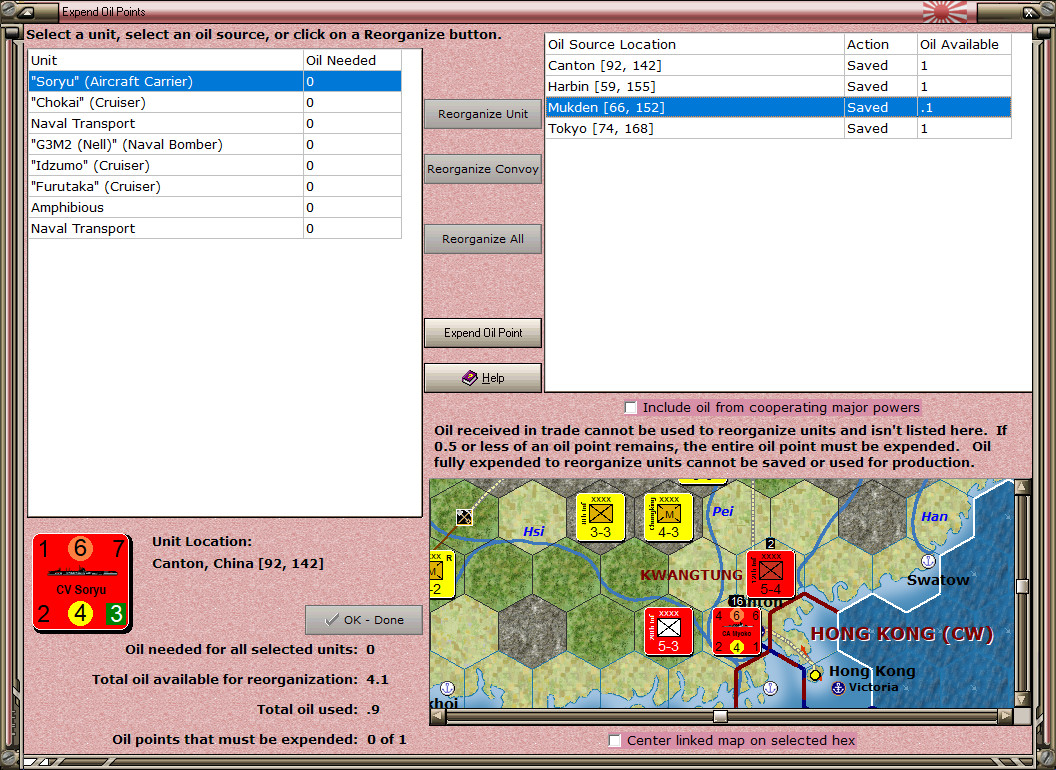Click the red 5-3 infantry unit counter
This screenshot has width=1056, height=770.
tap(669, 630)
